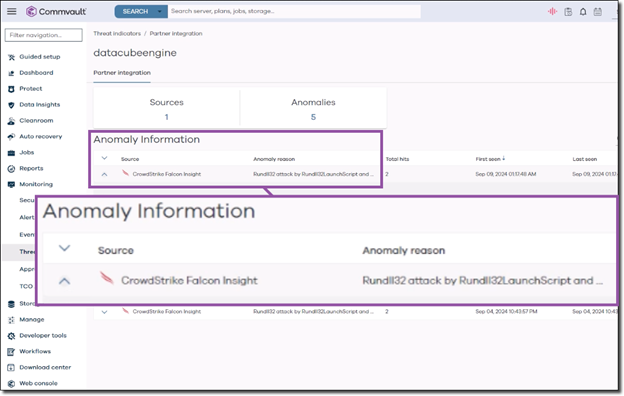Click the Jobs briefcase icon
Screen dimensions: 624x396
click(11, 152)
